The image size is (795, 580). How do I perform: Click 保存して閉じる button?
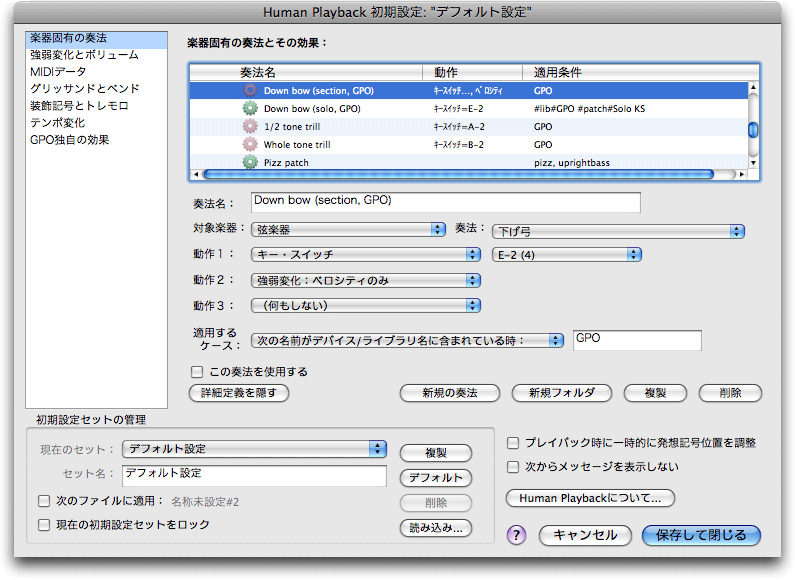tap(701, 535)
